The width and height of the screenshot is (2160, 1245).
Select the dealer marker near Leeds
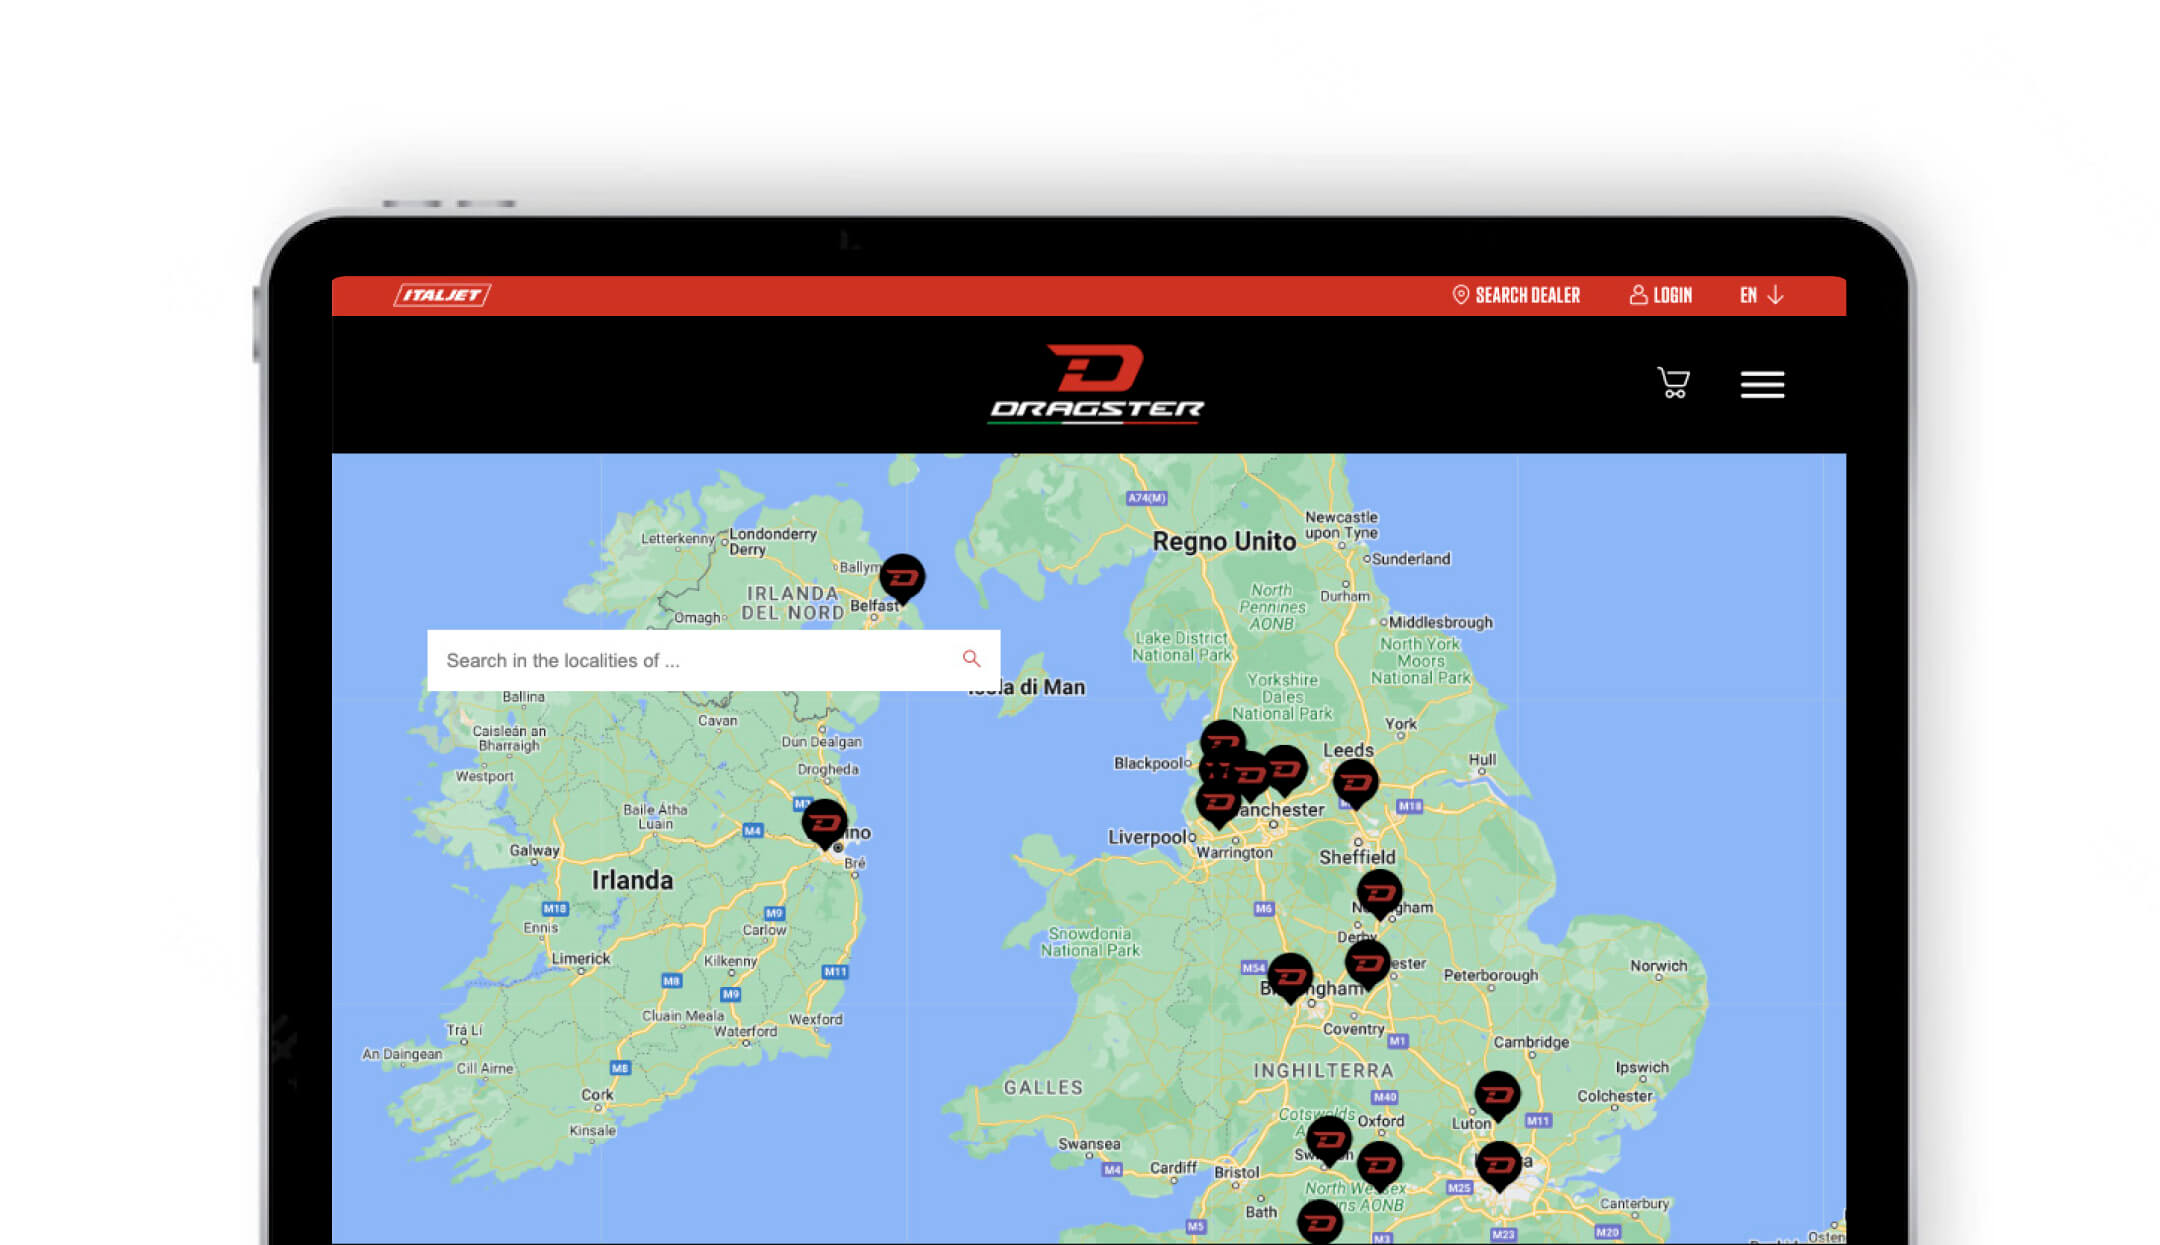click(1356, 784)
